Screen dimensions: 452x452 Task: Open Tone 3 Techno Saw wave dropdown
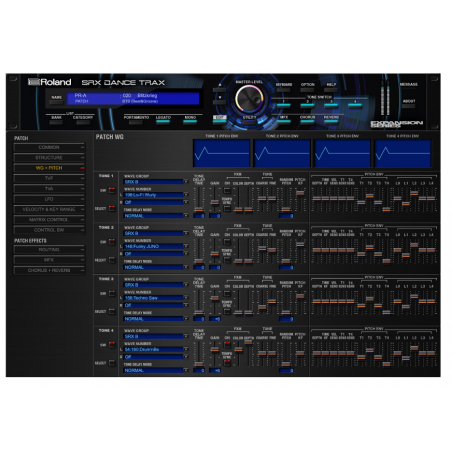click(x=156, y=298)
